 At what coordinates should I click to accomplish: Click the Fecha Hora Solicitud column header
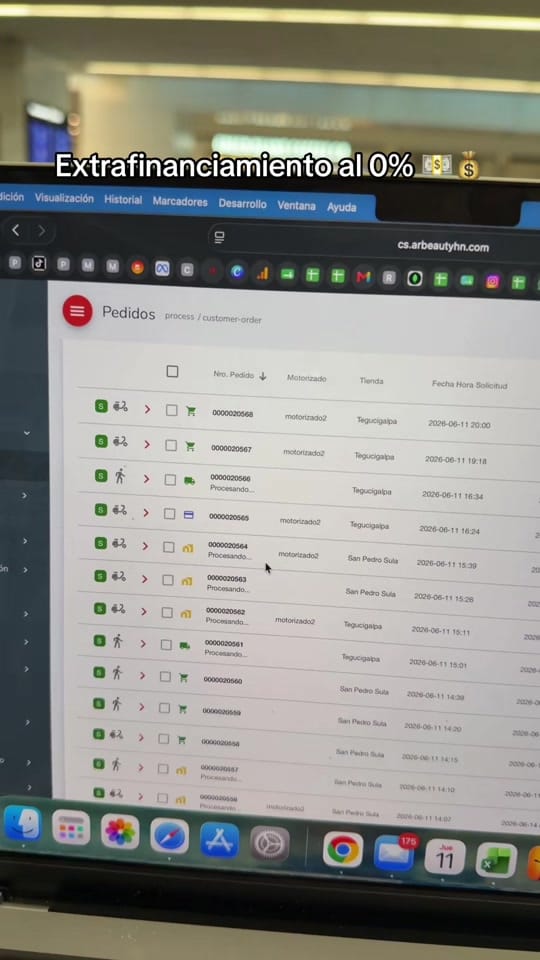470,384
